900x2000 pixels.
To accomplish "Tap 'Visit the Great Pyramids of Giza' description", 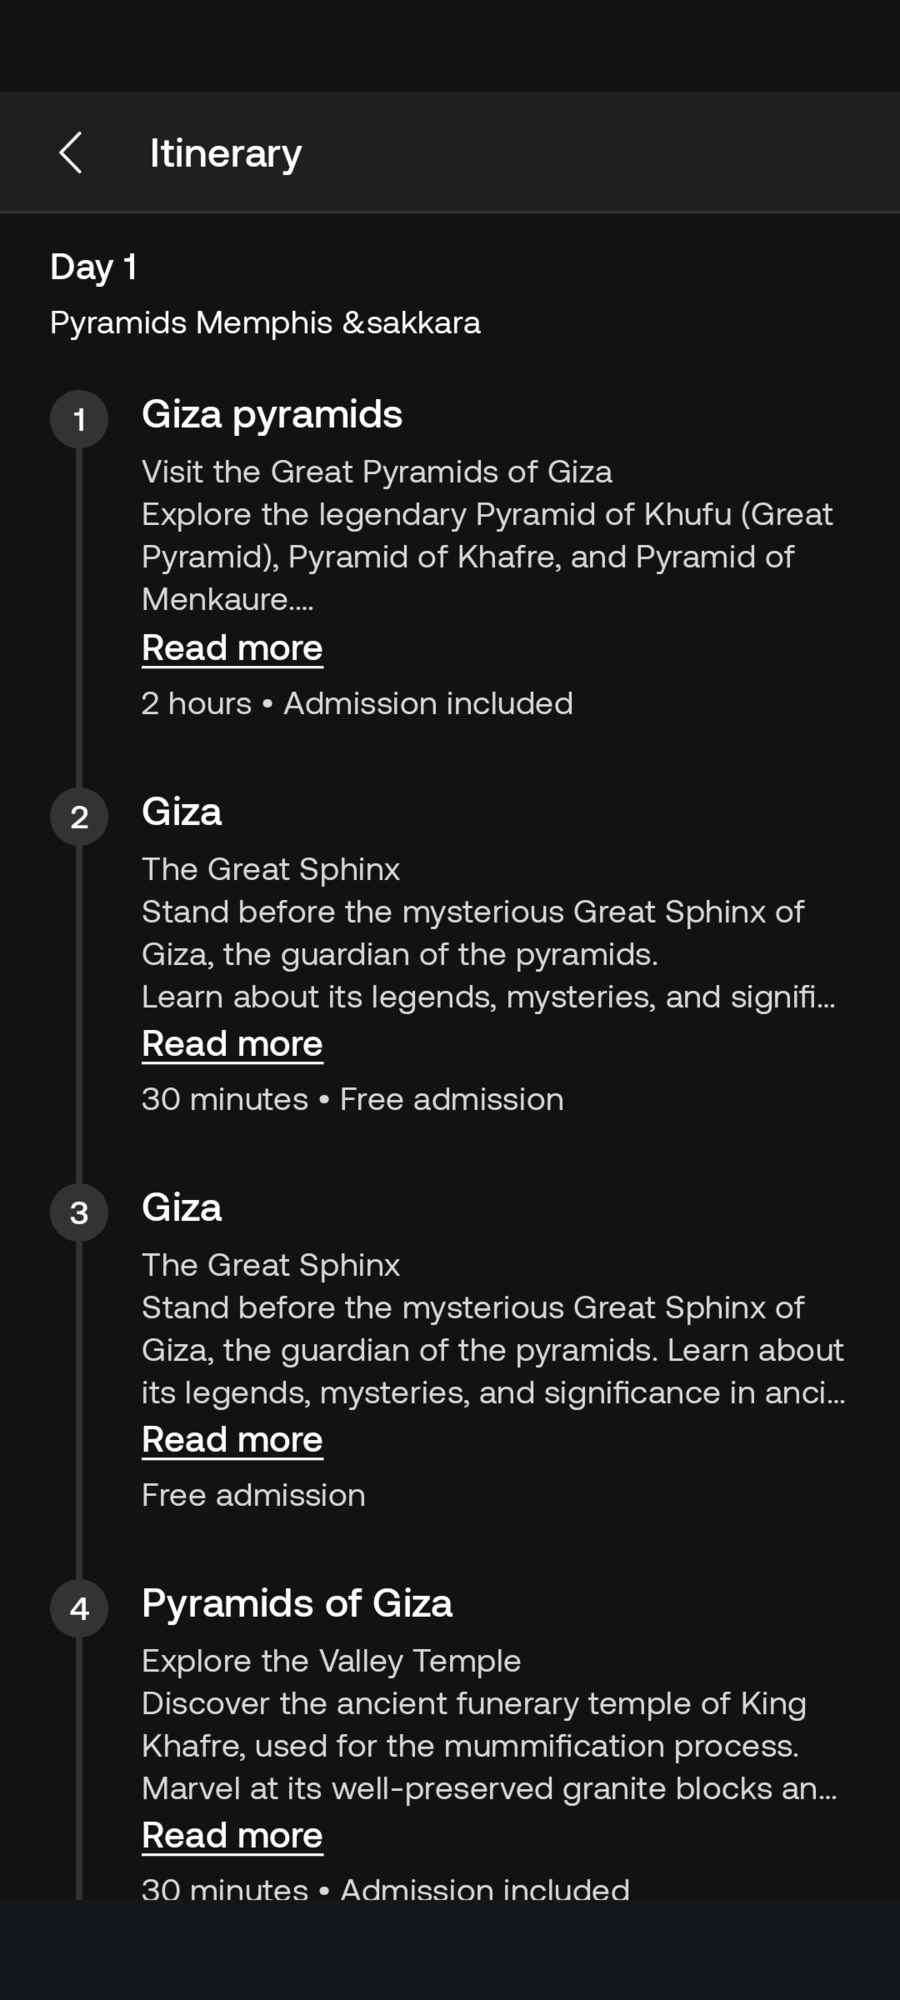I will click(x=377, y=472).
